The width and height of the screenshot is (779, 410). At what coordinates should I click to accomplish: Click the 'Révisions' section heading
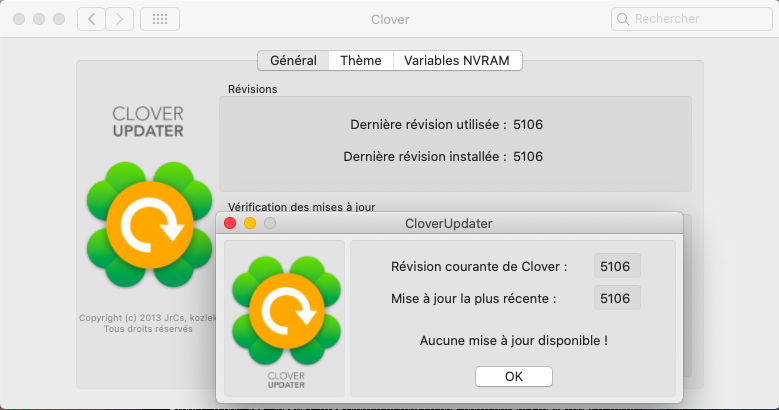click(252, 89)
